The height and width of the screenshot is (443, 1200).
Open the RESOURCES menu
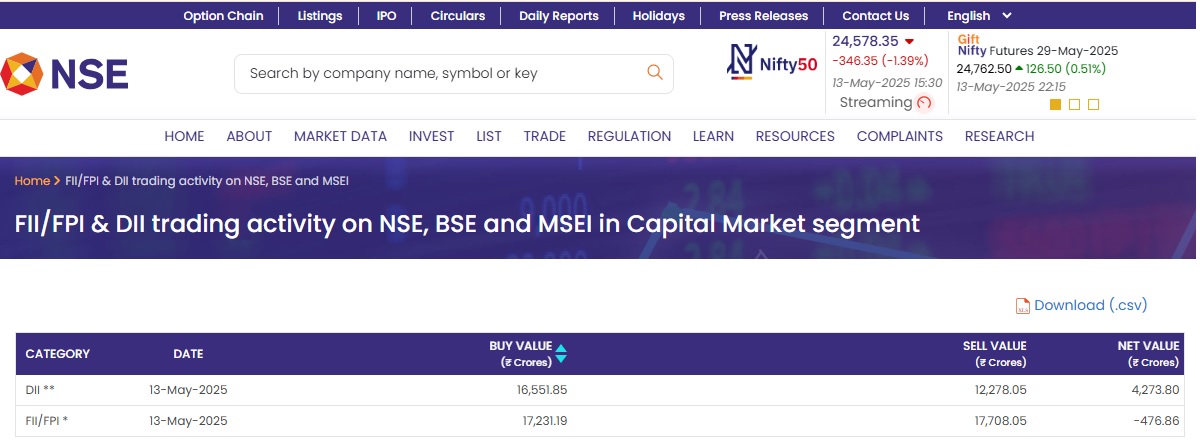(x=795, y=136)
